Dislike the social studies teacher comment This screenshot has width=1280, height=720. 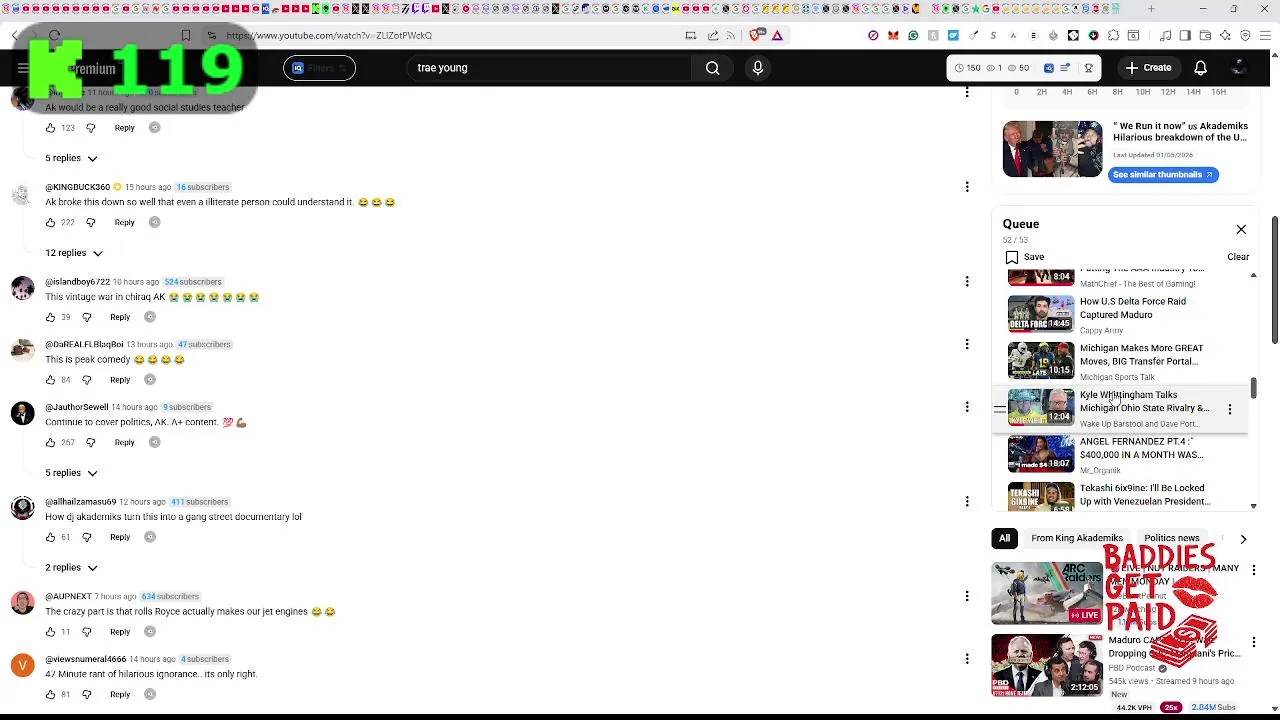click(x=90, y=128)
